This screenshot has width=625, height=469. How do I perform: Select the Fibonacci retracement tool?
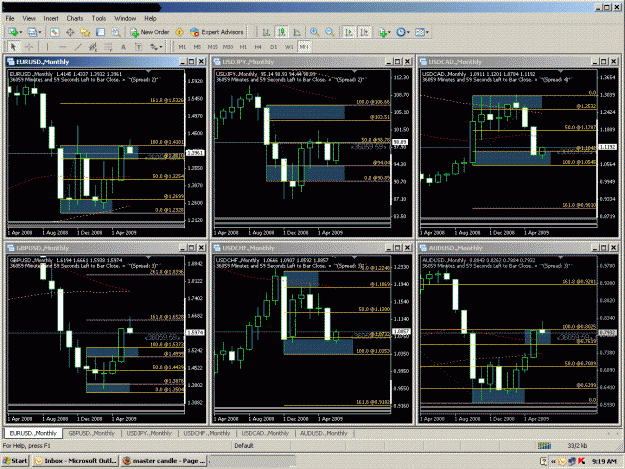pyautogui.click(x=108, y=47)
